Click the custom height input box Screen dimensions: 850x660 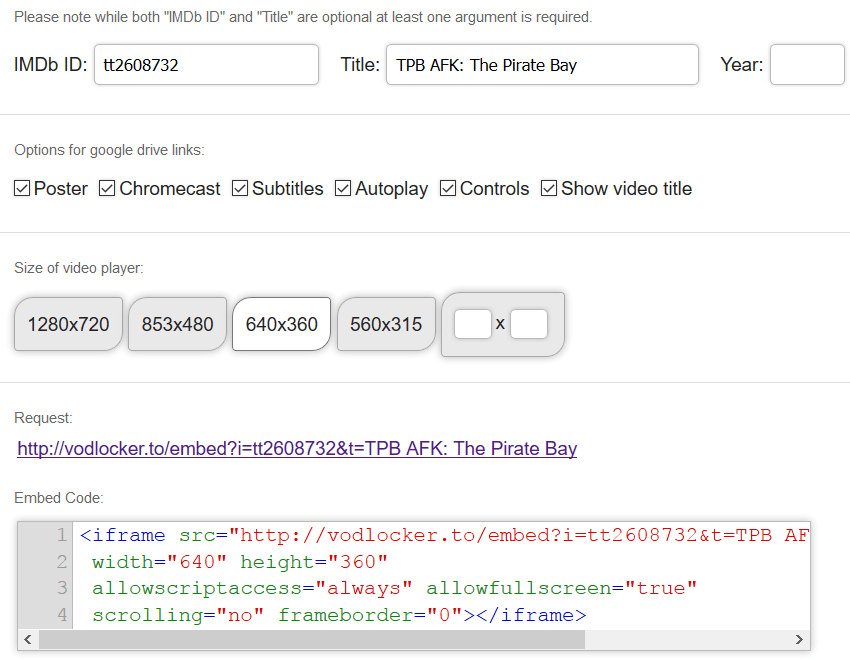529,324
